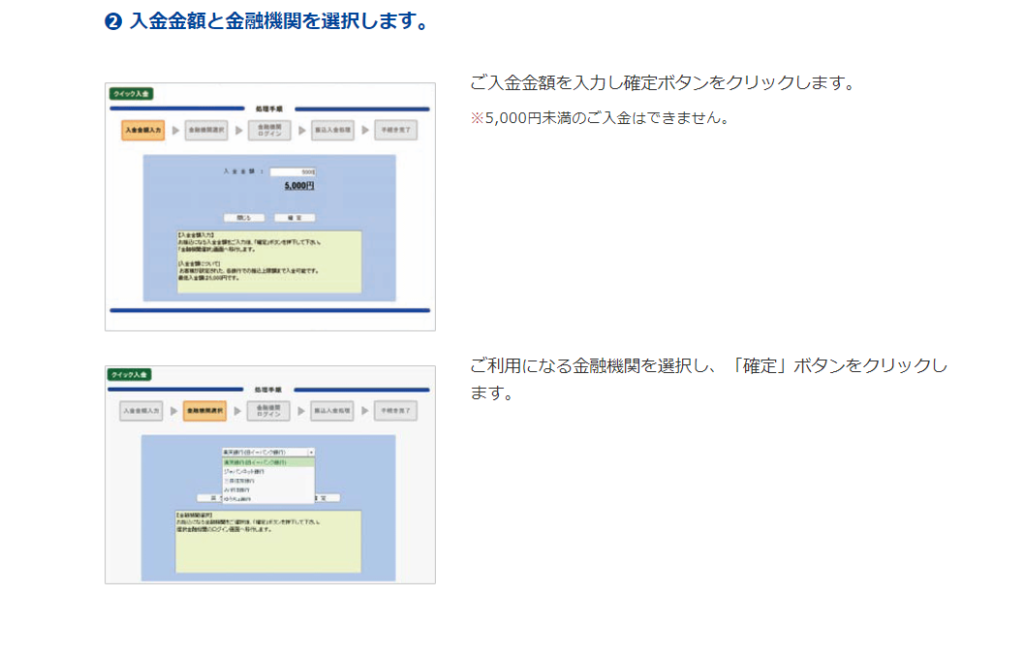Click 手続き完了 step box in upper screenshot
The height and width of the screenshot is (658, 1024).
[x=395, y=130]
